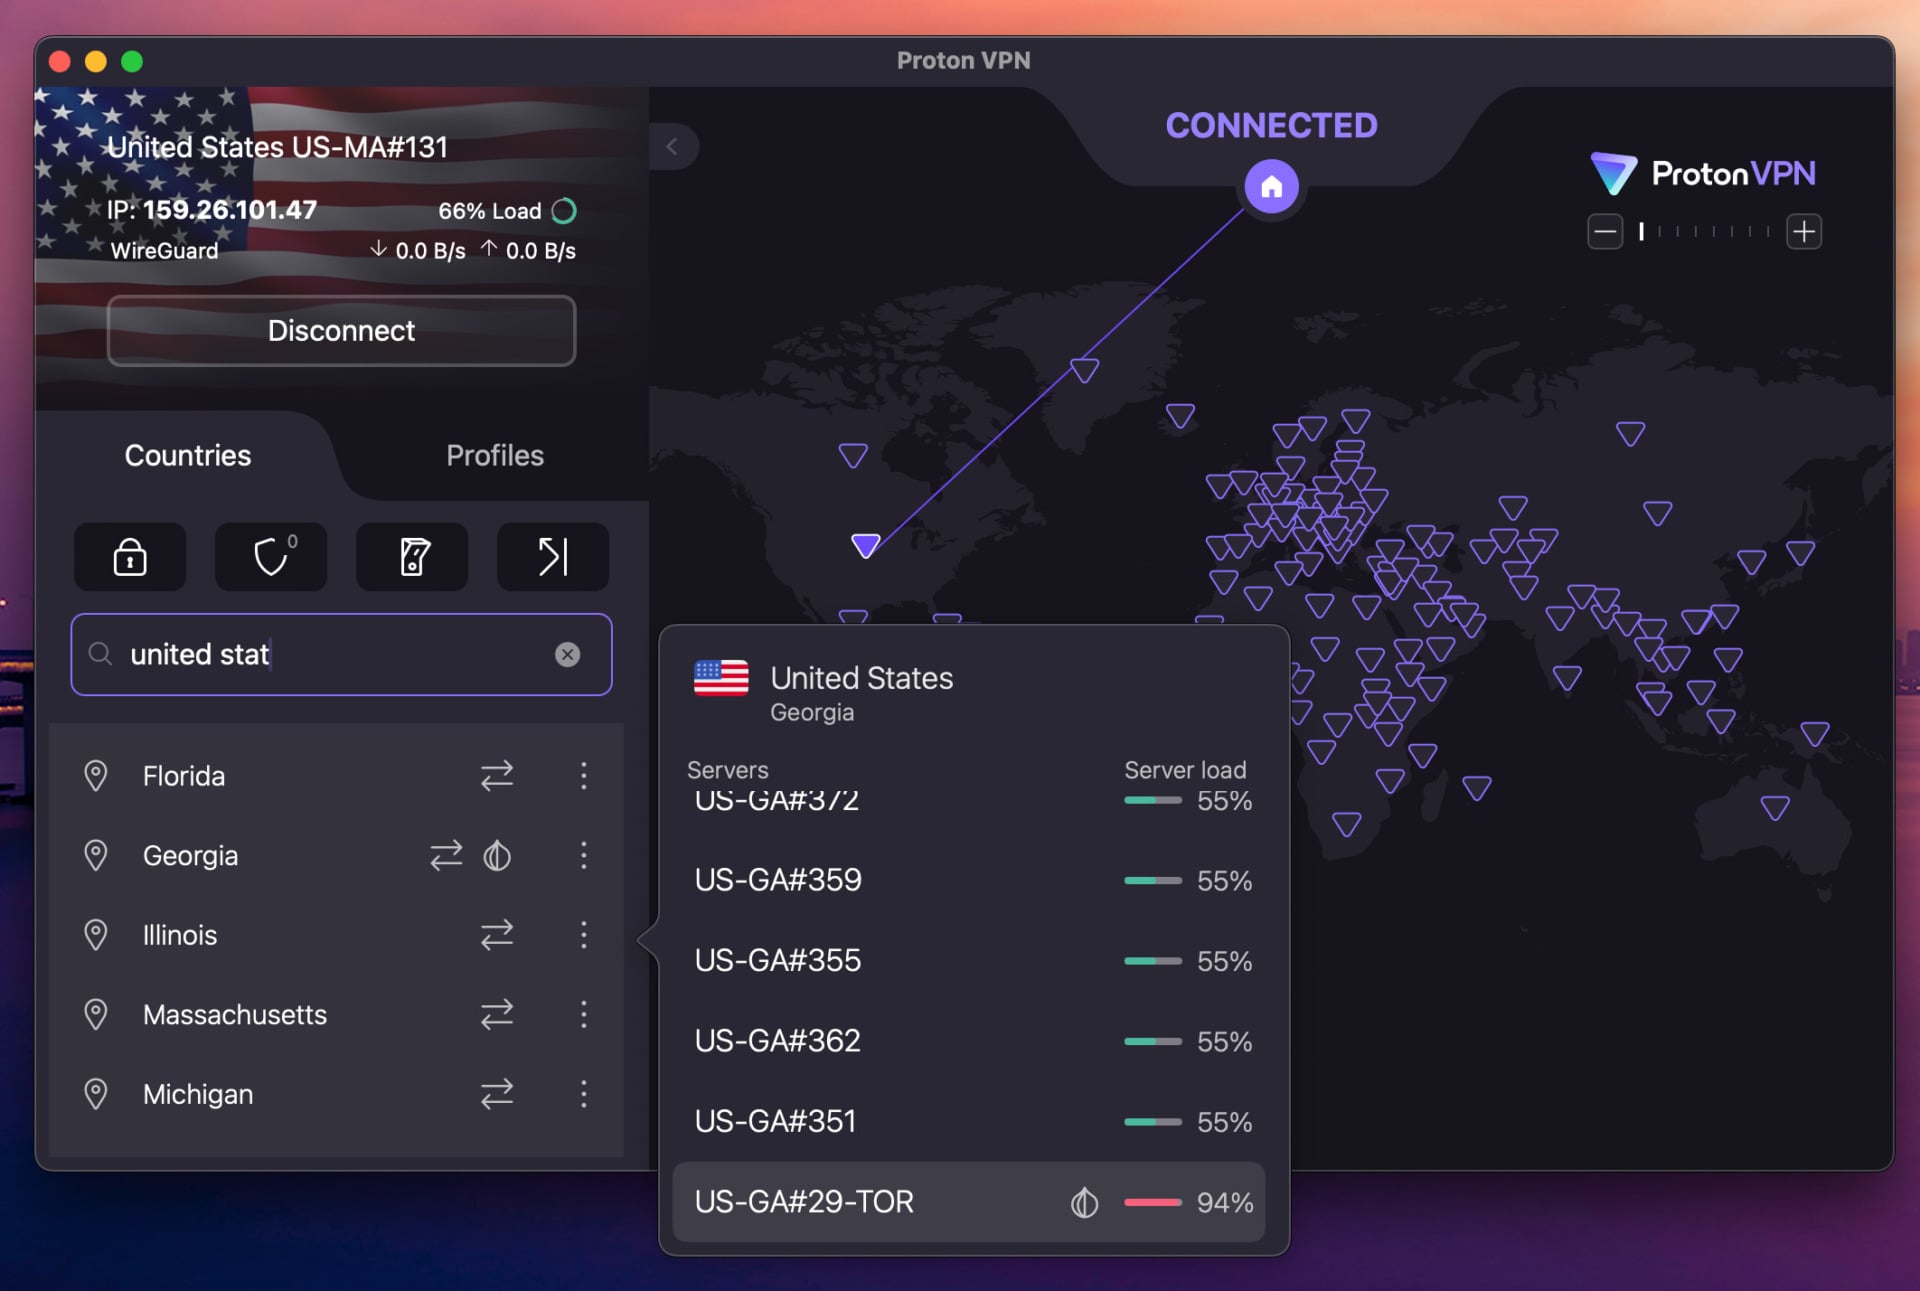Collapse the sidebar with the chevron arrow
The image size is (1920, 1291).
pos(672,147)
